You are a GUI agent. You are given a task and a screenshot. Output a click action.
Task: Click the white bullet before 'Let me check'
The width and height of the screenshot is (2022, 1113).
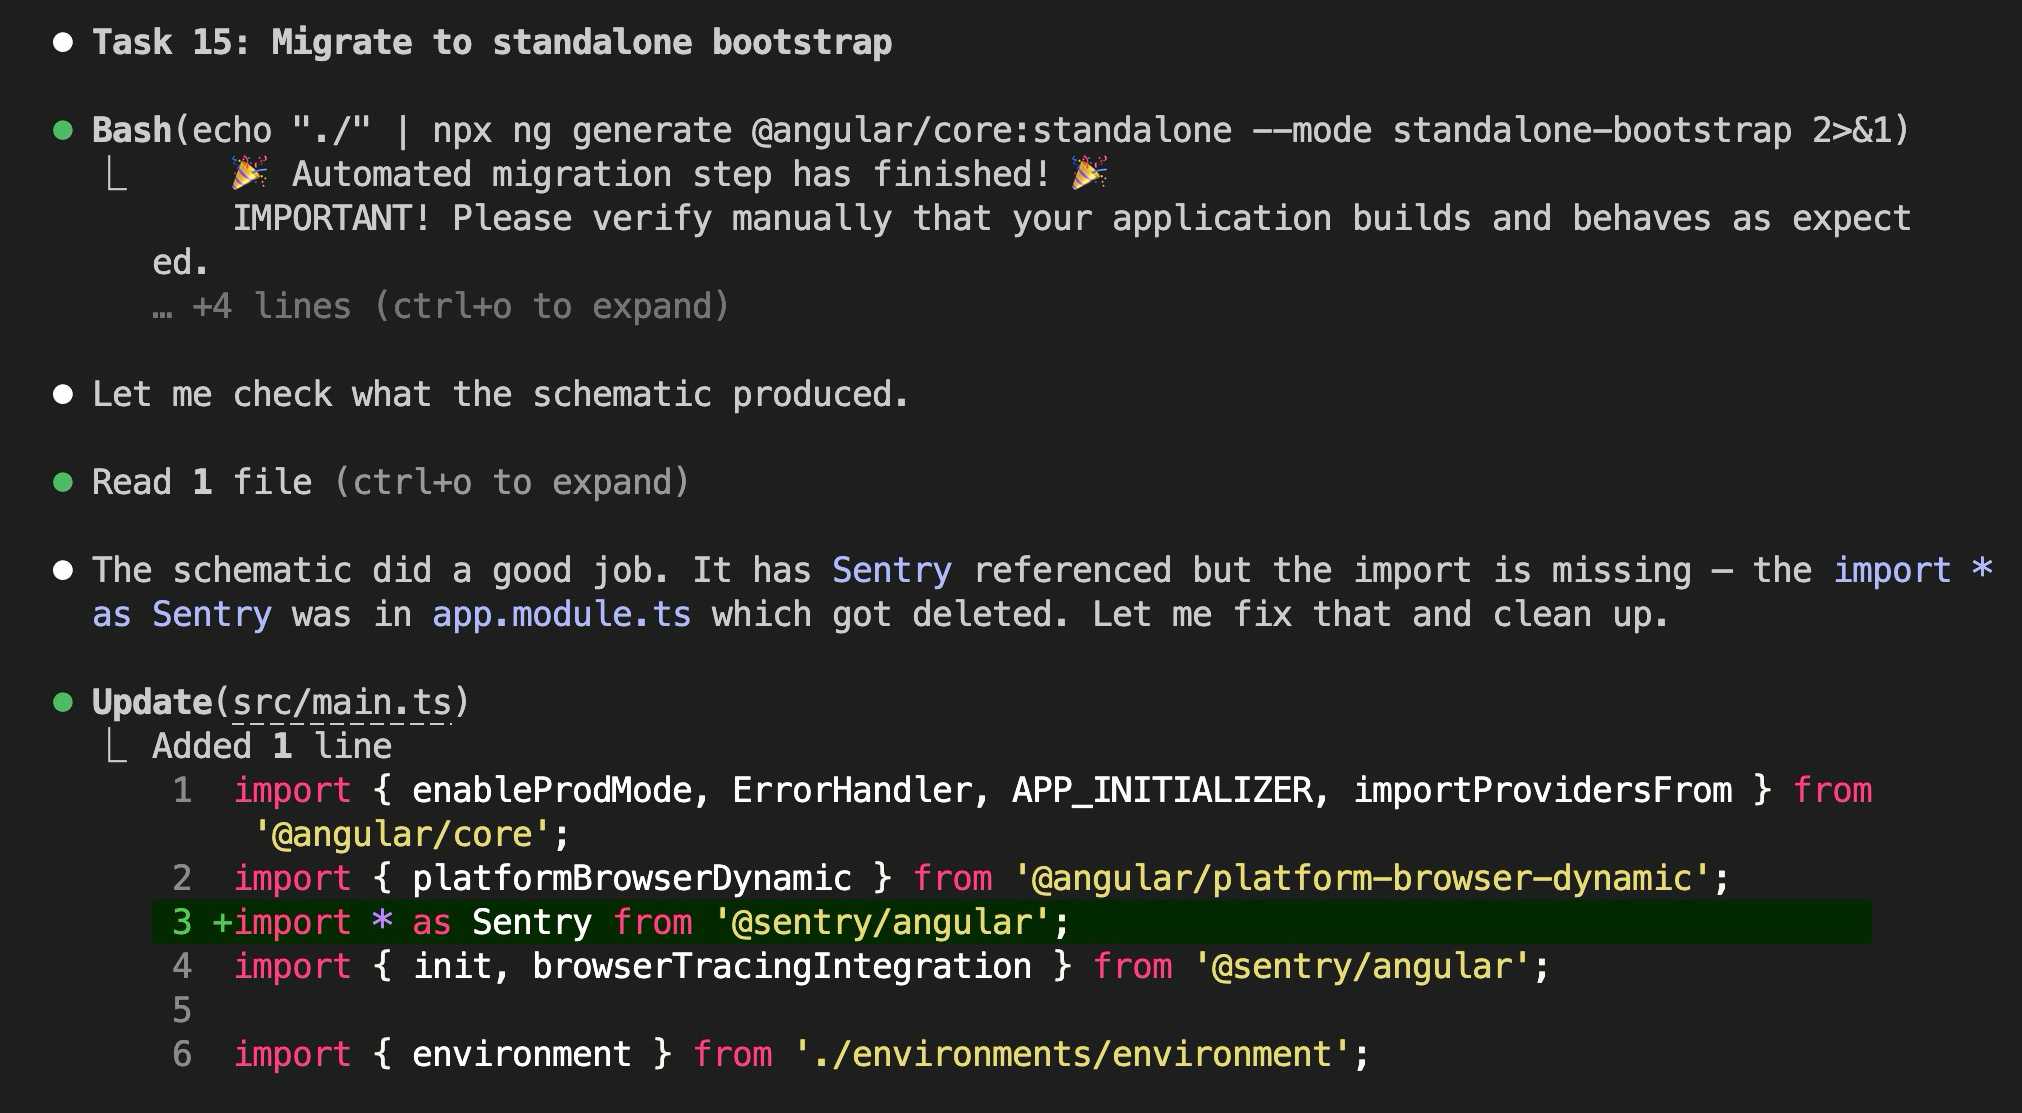click(x=63, y=394)
